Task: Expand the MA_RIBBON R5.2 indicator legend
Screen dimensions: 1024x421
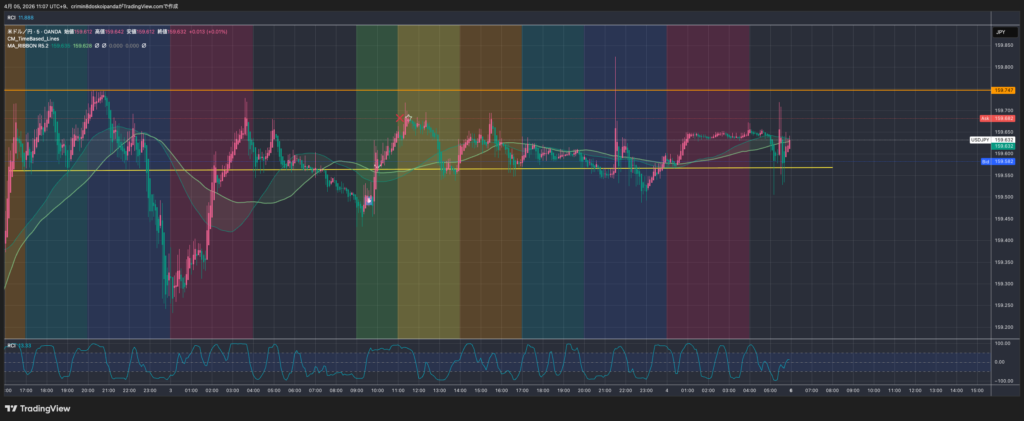Action: pos(28,46)
